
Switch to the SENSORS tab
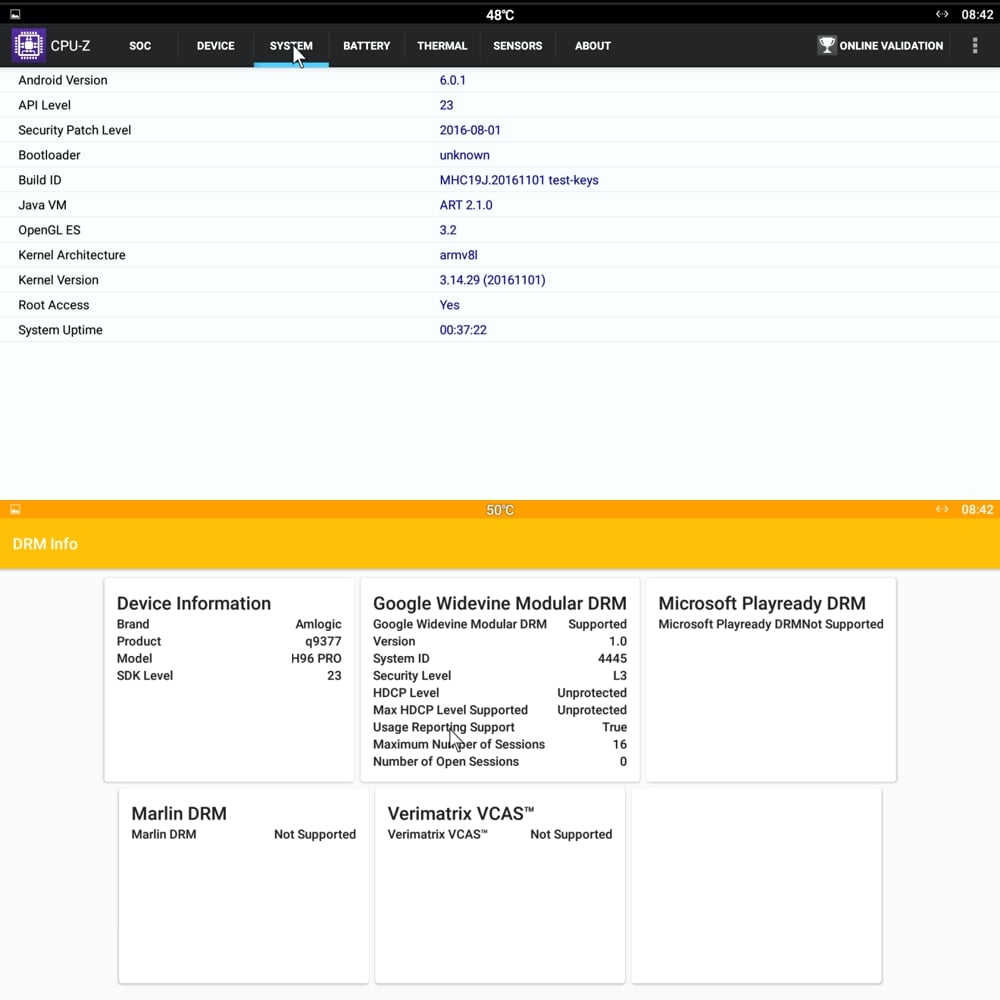(517, 46)
